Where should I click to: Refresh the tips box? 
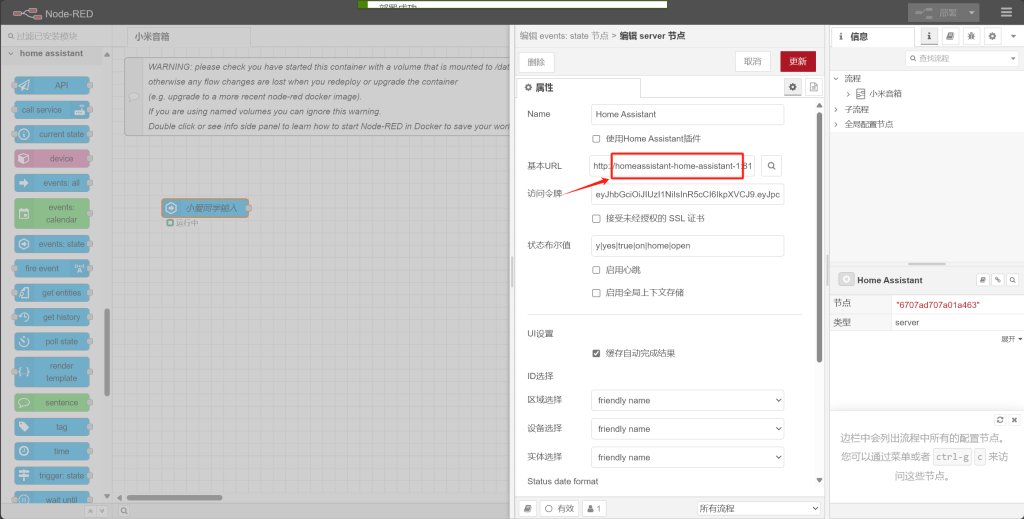pos(1000,420)
